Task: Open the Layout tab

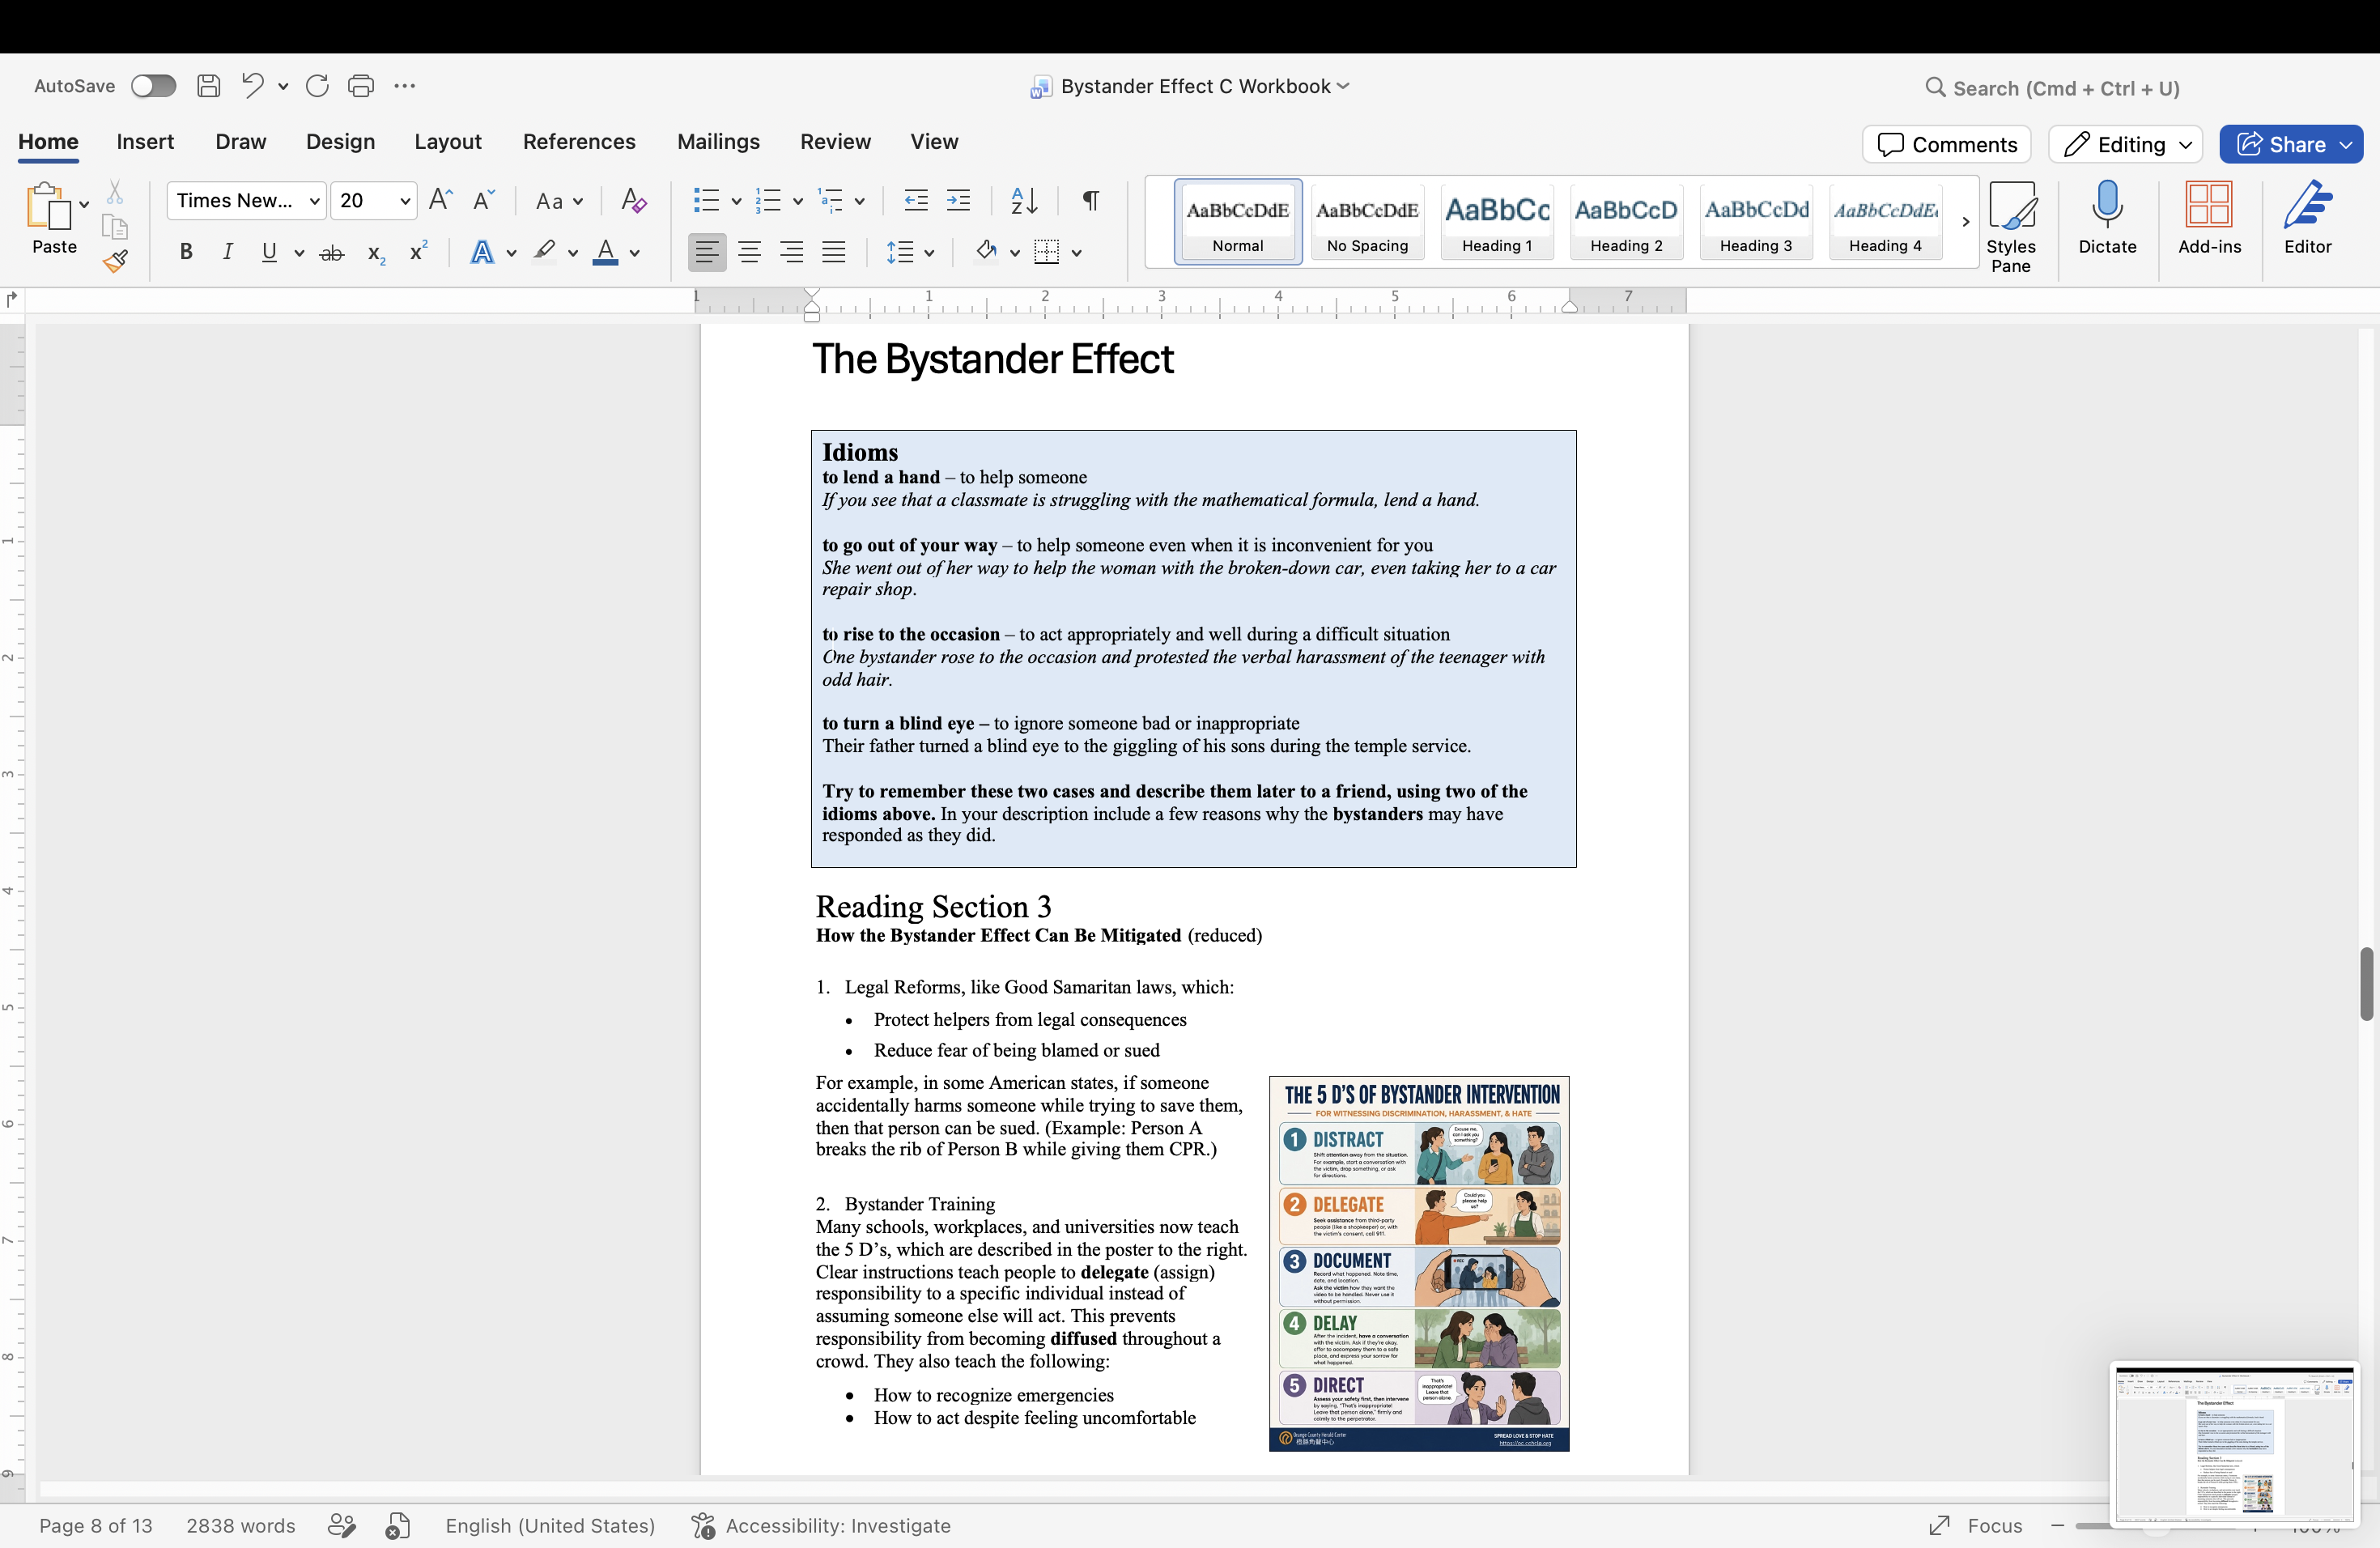Action: (448, 142)
